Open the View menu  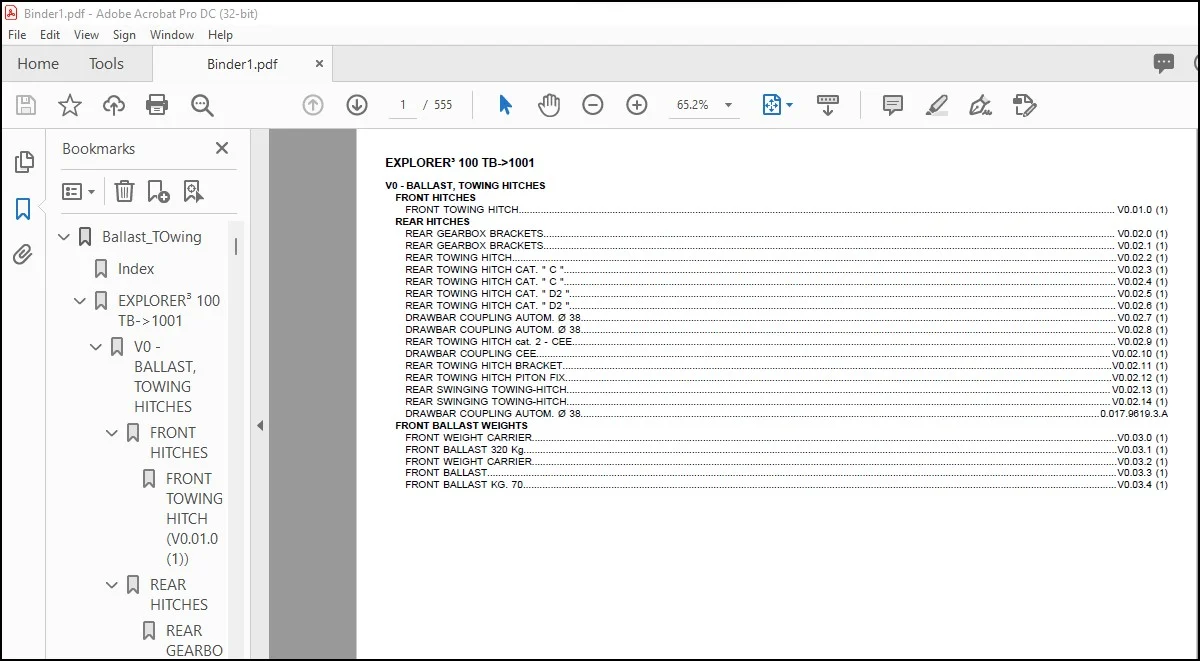point(87,34)
